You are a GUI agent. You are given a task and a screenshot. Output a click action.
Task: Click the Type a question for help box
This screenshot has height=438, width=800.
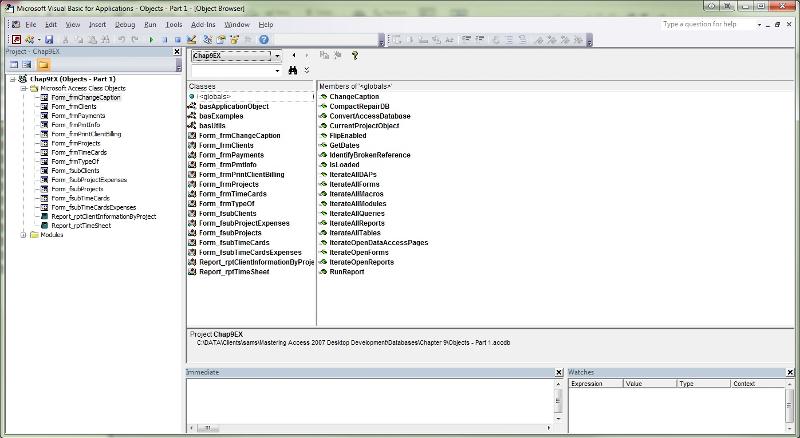click(707, 24)
